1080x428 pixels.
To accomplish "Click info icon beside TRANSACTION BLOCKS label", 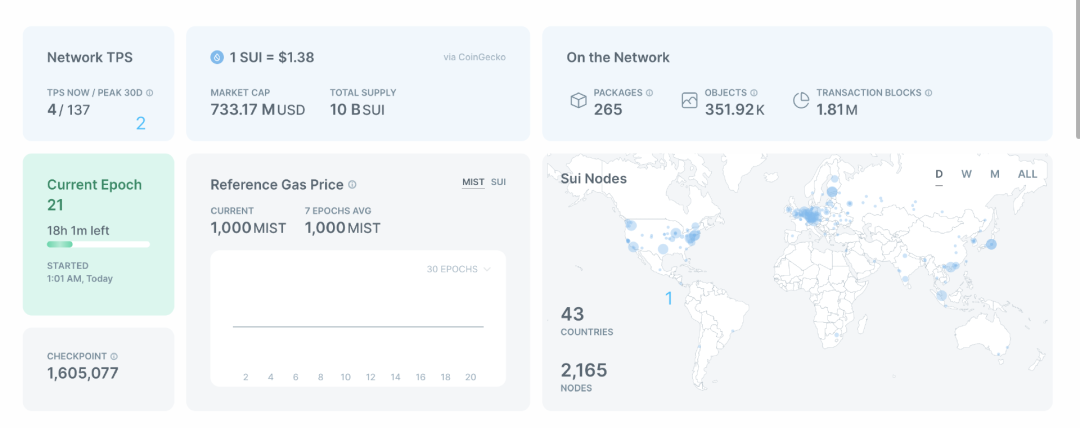I will [928, 92].
